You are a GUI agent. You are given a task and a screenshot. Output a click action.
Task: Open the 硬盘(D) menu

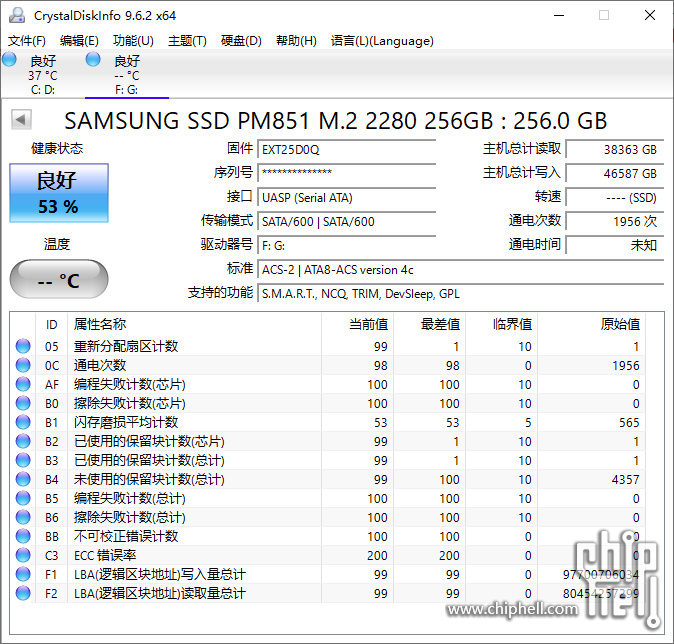tap(241, 41)
